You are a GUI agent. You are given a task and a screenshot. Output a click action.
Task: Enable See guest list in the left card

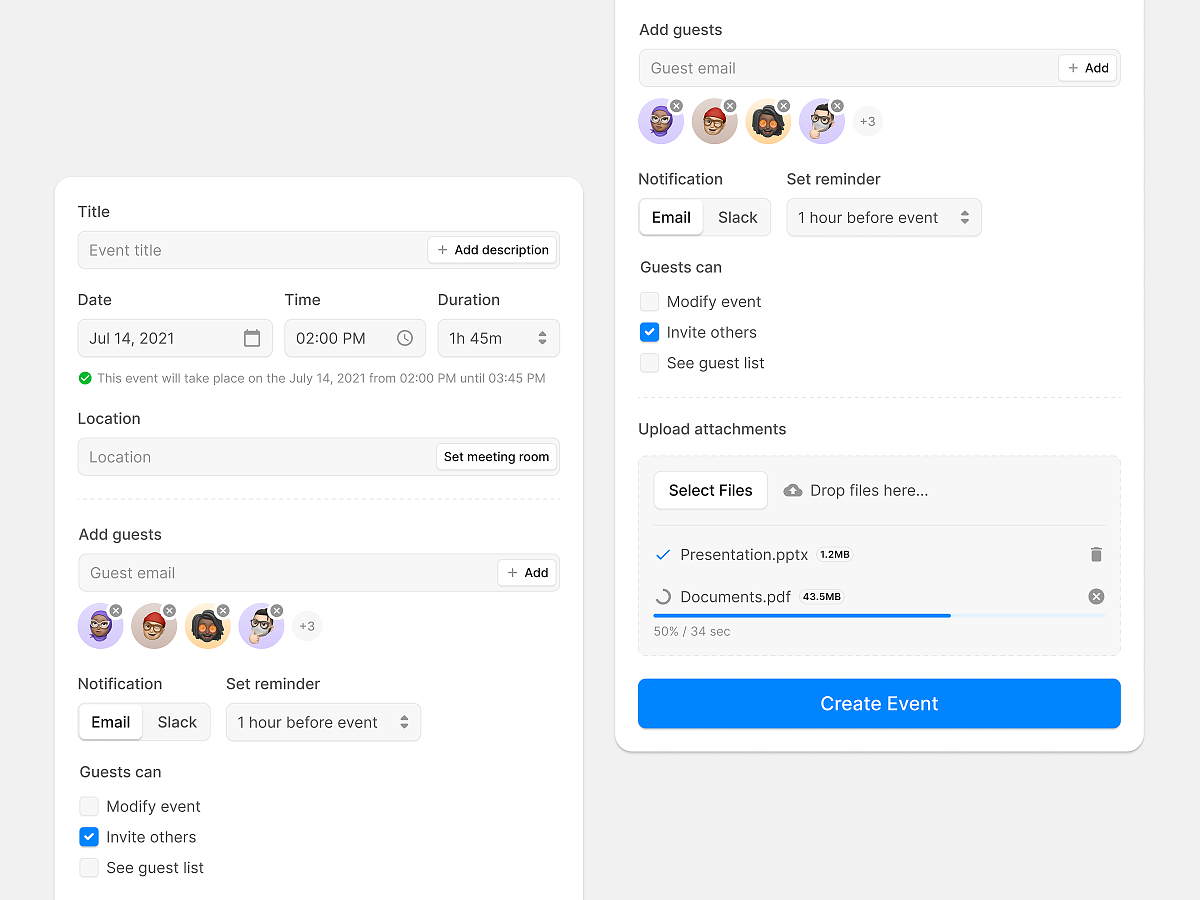[x=89, y=868]
